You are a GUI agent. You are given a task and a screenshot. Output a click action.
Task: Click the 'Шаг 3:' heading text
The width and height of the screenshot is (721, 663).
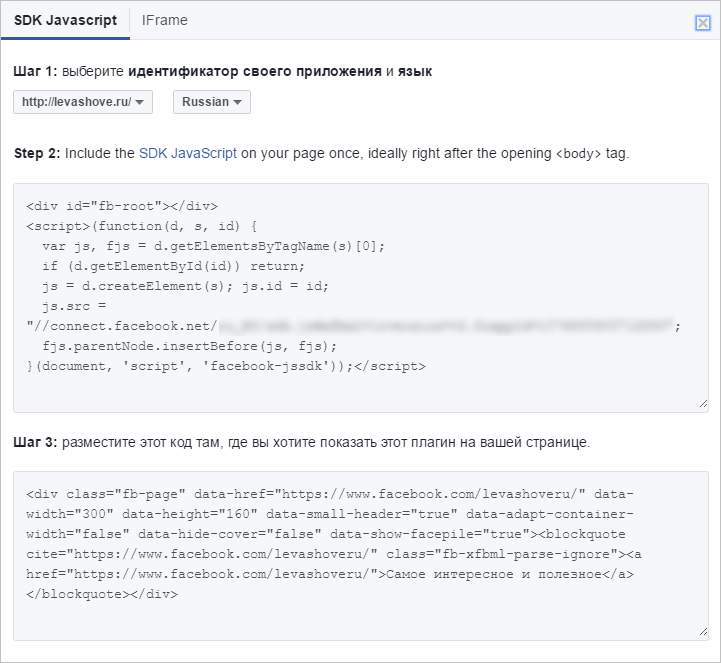(35, 442)
